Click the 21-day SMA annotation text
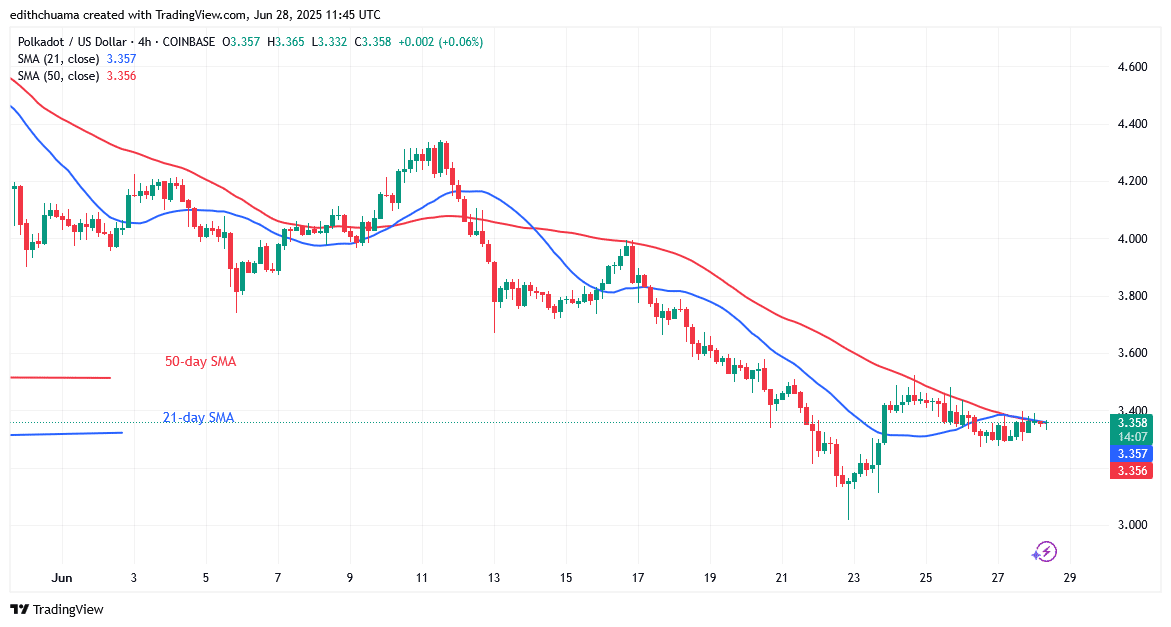Image resolution: width=1171 pixels, height=627 pixels. (x=199, y=417)
